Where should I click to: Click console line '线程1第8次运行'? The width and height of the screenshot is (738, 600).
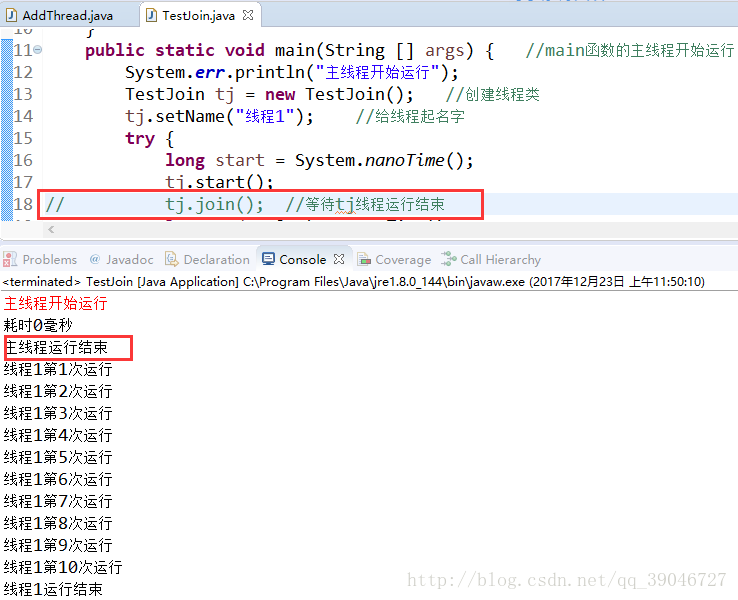[x=58, y=523]
